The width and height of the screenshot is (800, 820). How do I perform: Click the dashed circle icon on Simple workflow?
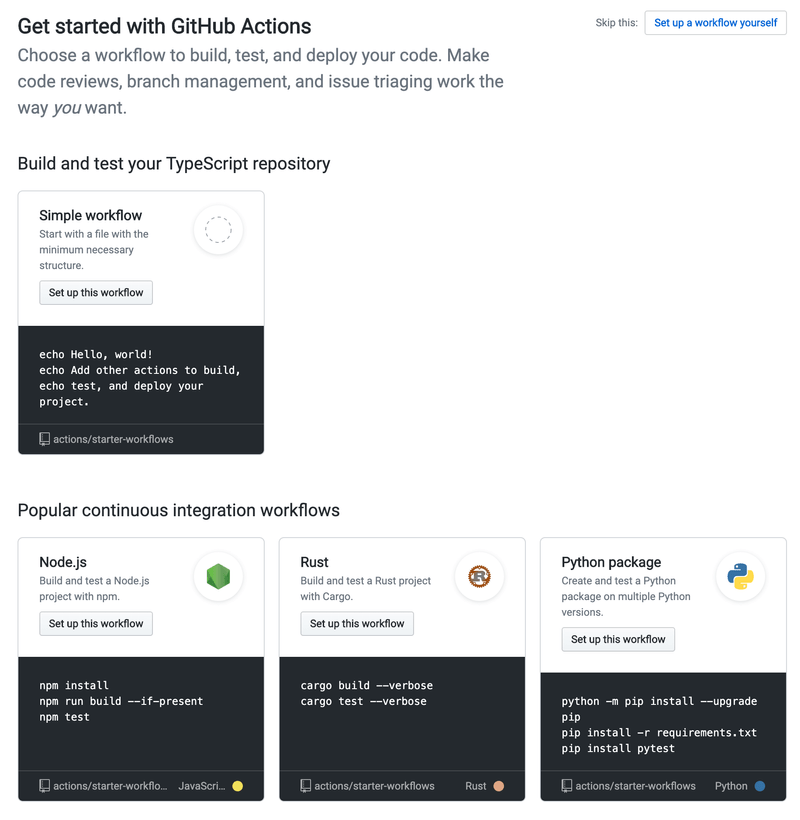[218, 230]
